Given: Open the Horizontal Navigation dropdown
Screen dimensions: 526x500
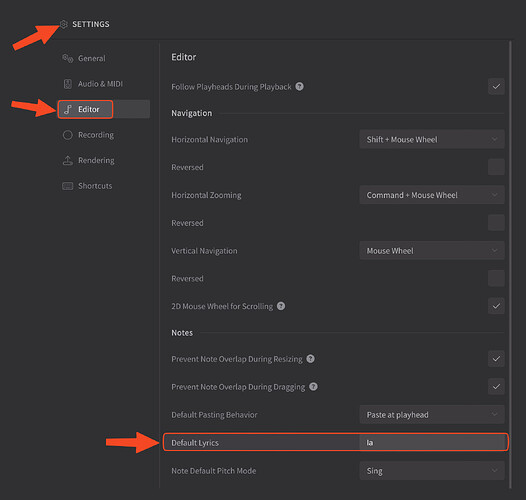Looking at the screenshot, I should coord(432,139).
